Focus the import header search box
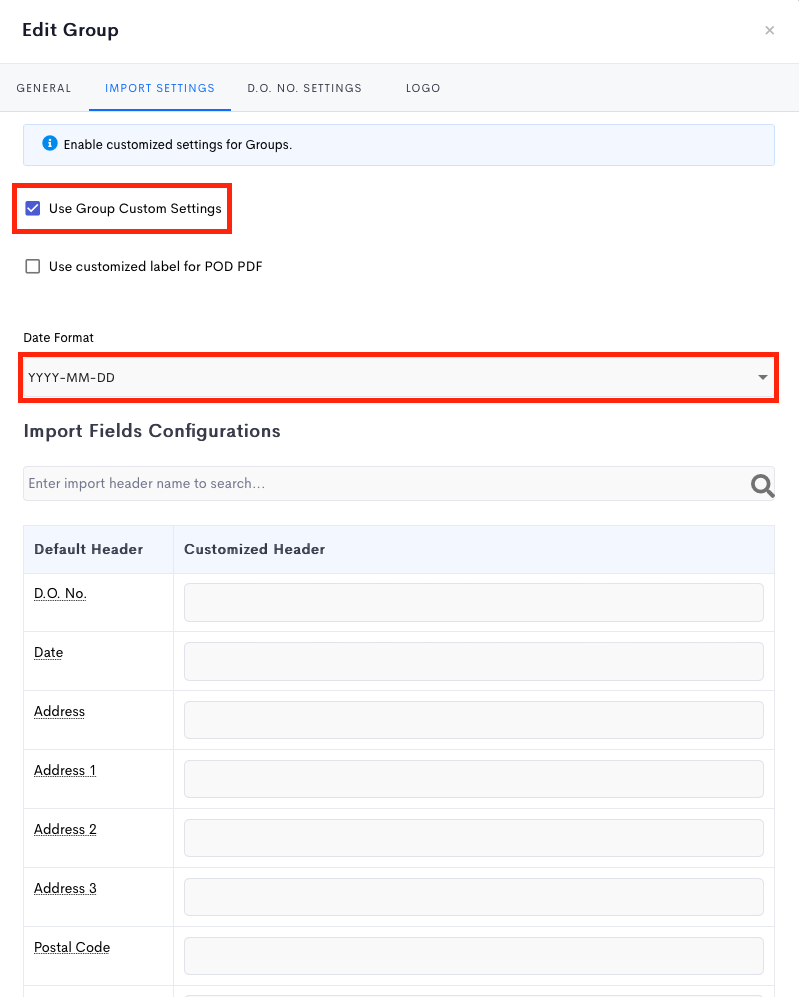The width and height of the screenshot is (799, 997). pos(386,483)
